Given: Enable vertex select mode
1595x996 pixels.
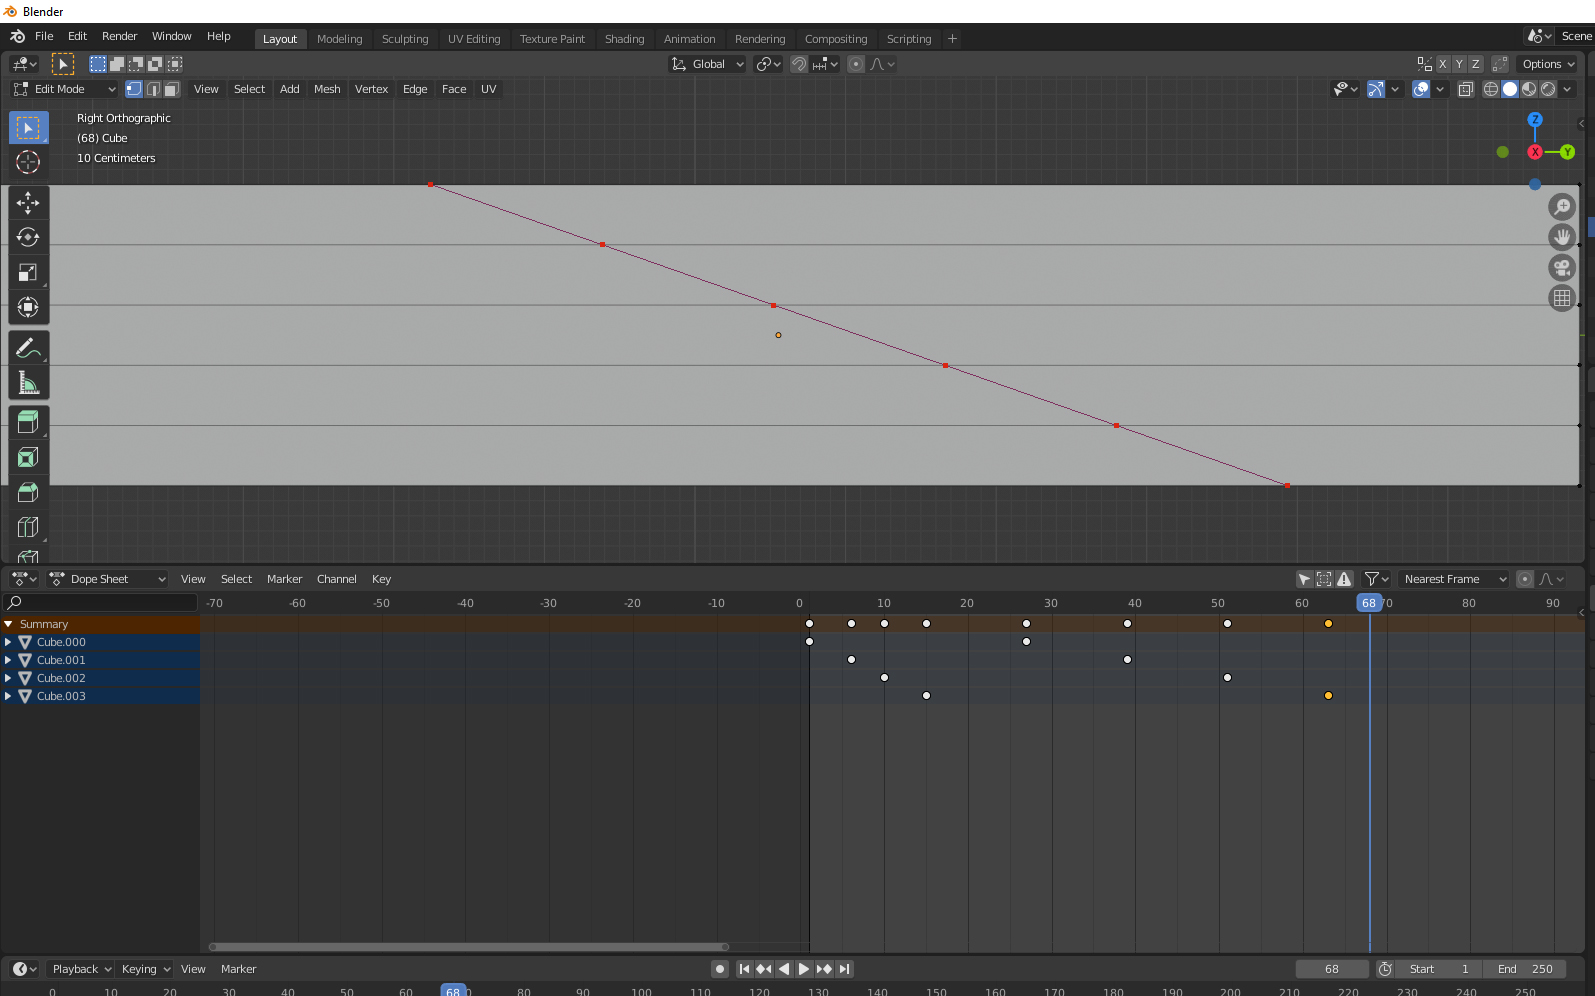Looking at the screenshot, I should pos(134,89).
